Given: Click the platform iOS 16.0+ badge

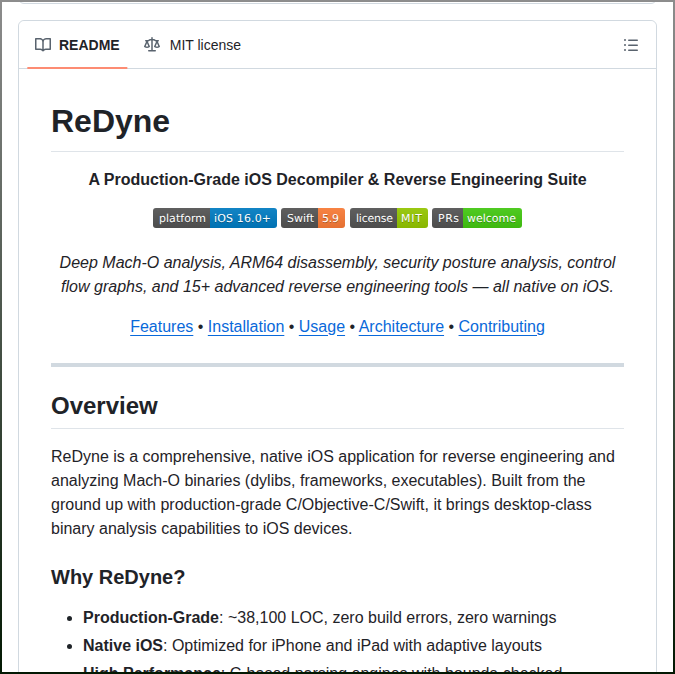Looking at the screenshot, I should 215,218.
